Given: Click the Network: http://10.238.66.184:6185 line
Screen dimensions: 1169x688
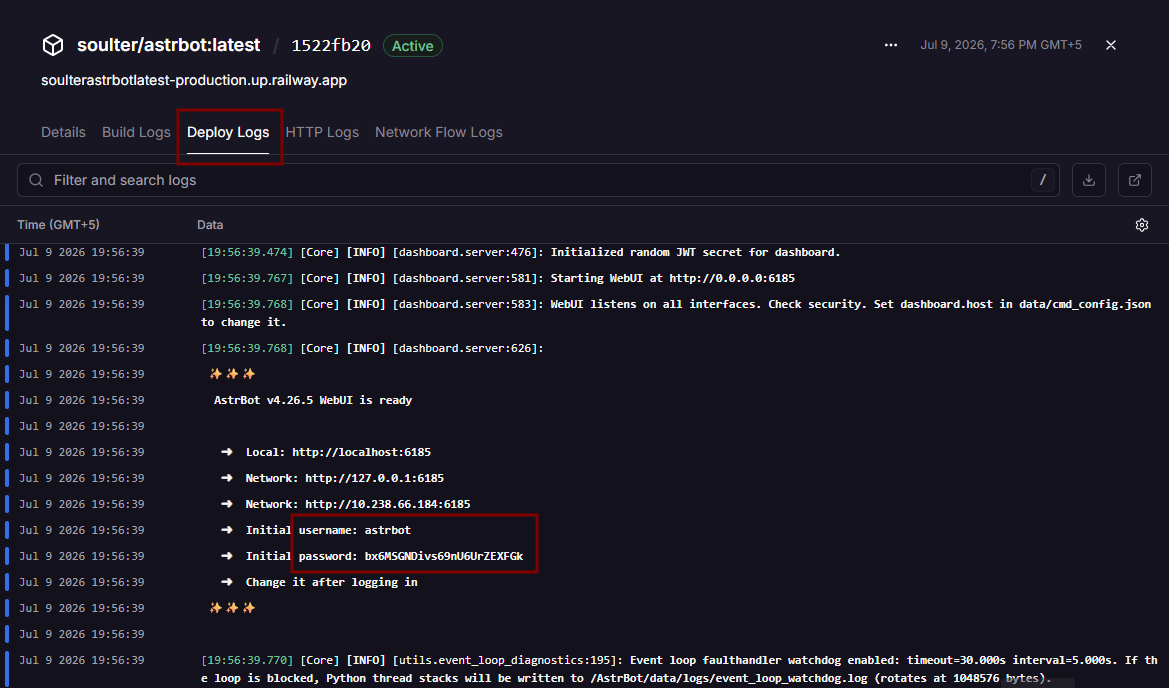Looking at the screenshot, I should pyautogui.click(x=584, y=504).
